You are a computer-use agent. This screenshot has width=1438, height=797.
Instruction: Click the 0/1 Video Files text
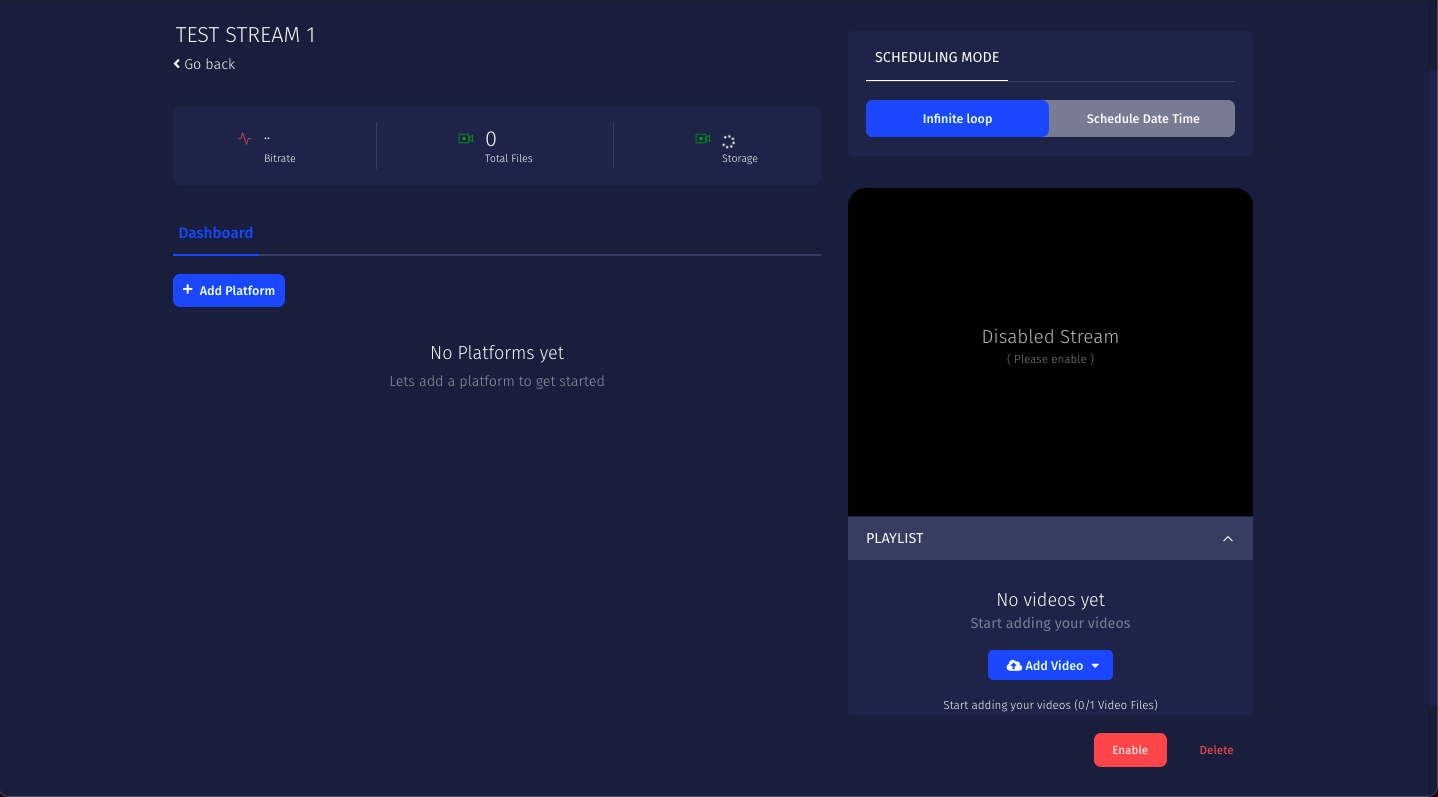[1115, 705]
